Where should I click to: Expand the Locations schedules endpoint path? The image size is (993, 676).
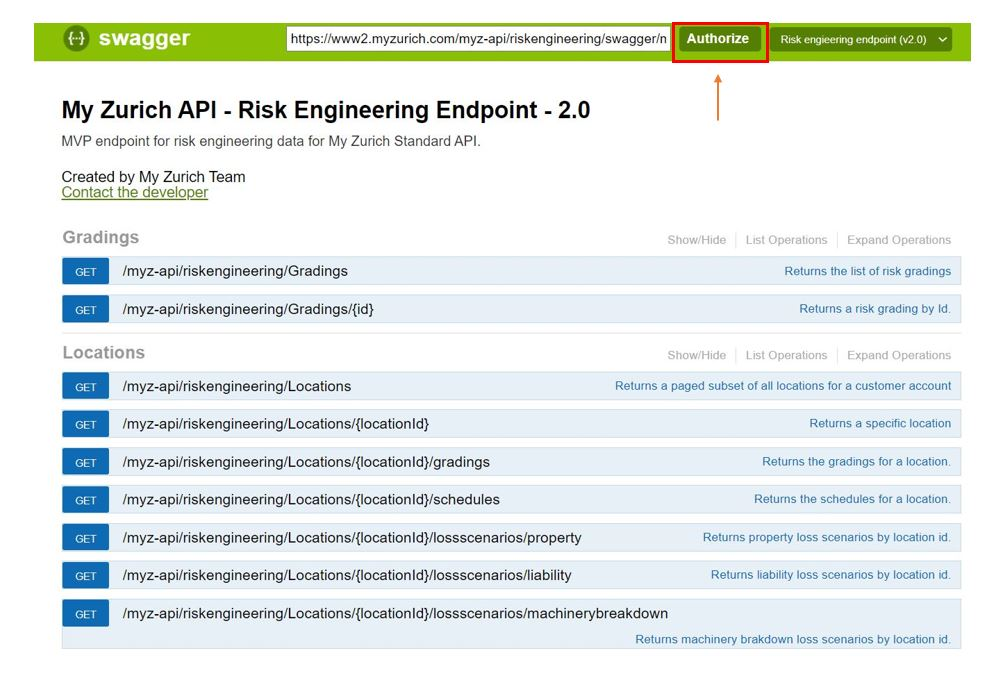(311, 499)
